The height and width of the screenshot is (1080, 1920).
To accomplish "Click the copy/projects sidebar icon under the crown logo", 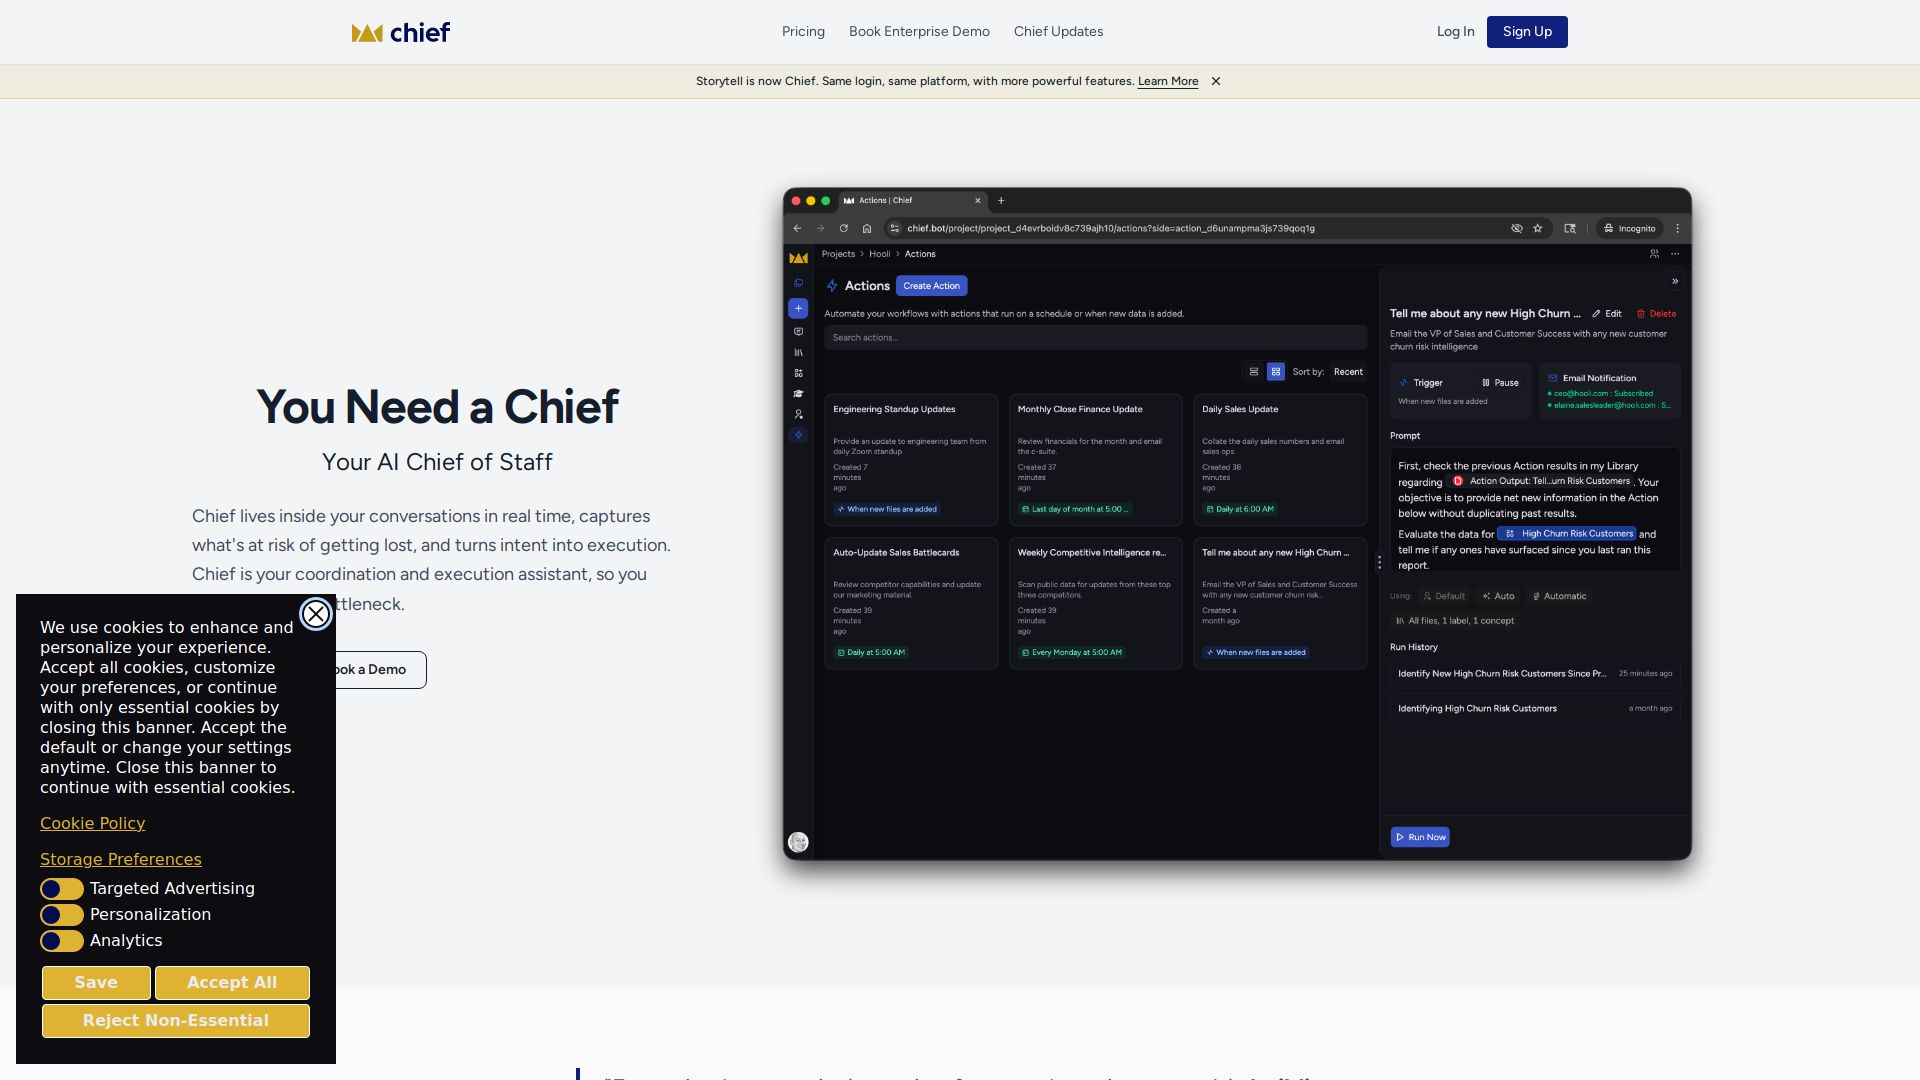I will pos(798,283).
